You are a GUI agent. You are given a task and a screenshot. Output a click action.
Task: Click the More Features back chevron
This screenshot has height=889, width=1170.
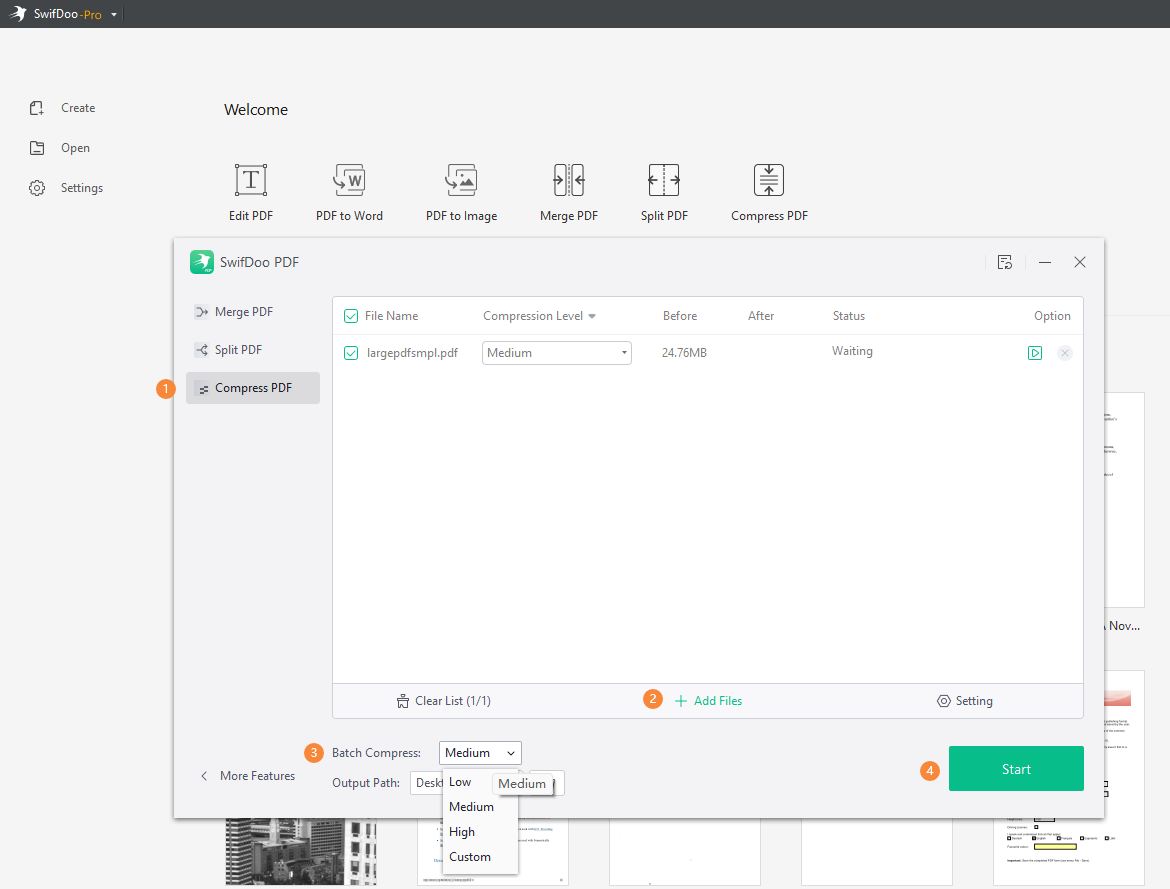click(204, 776)
